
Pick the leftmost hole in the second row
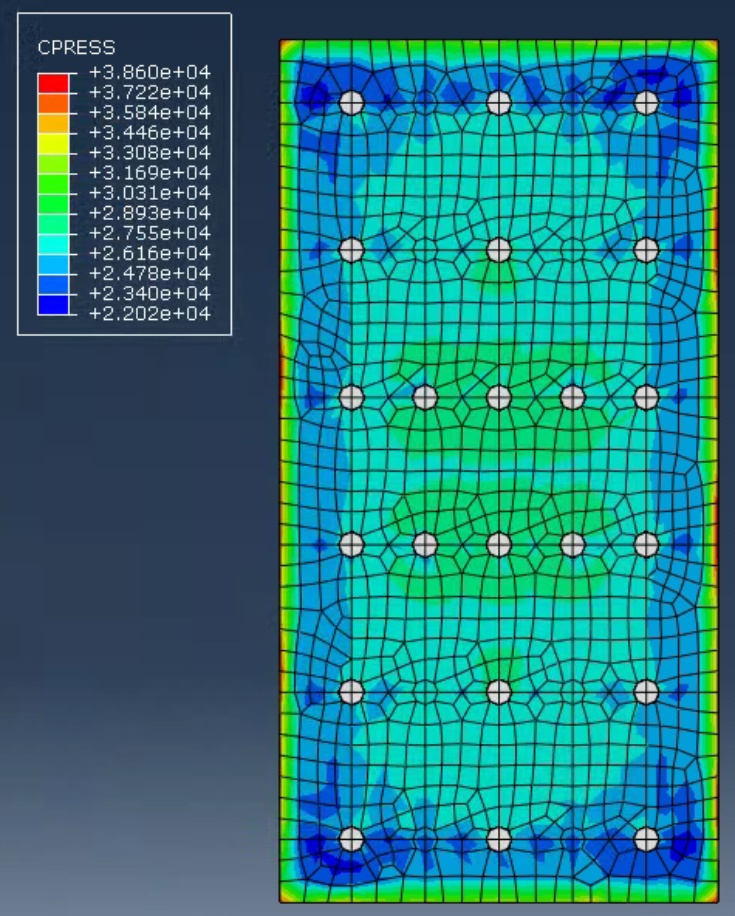coord(351,250)
